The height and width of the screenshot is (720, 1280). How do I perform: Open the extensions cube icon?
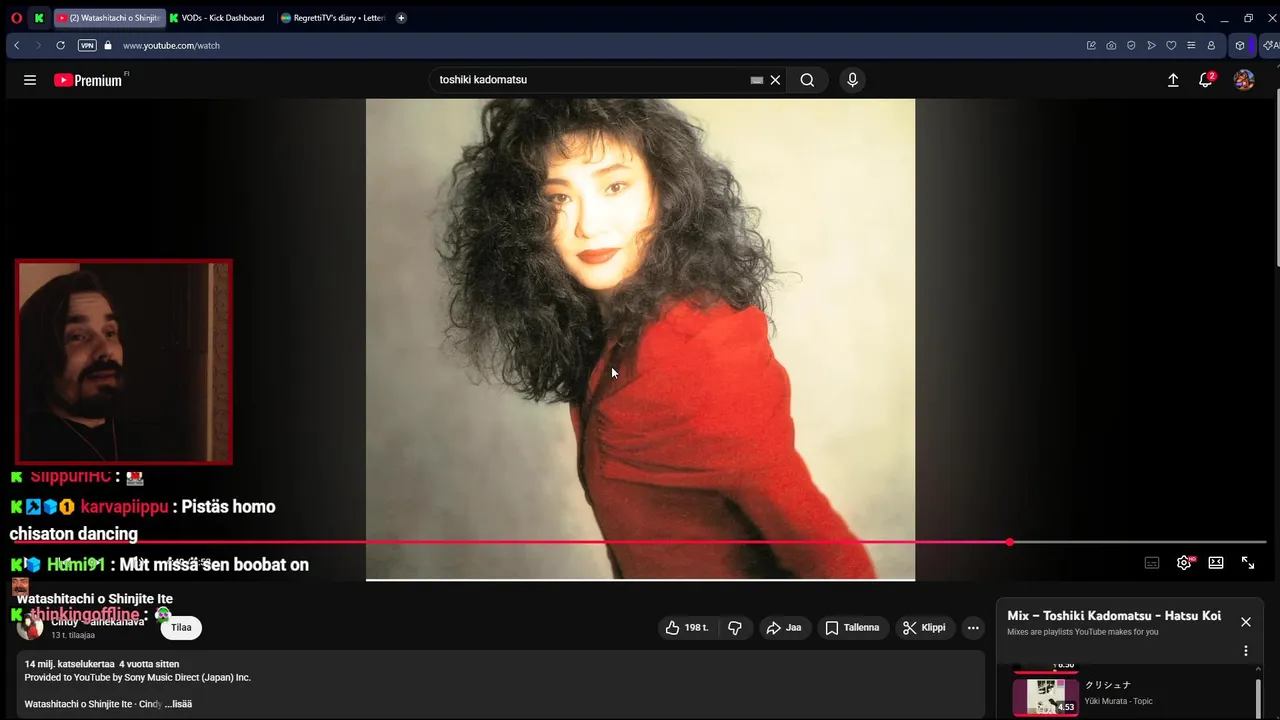[x=1240, y=45]
